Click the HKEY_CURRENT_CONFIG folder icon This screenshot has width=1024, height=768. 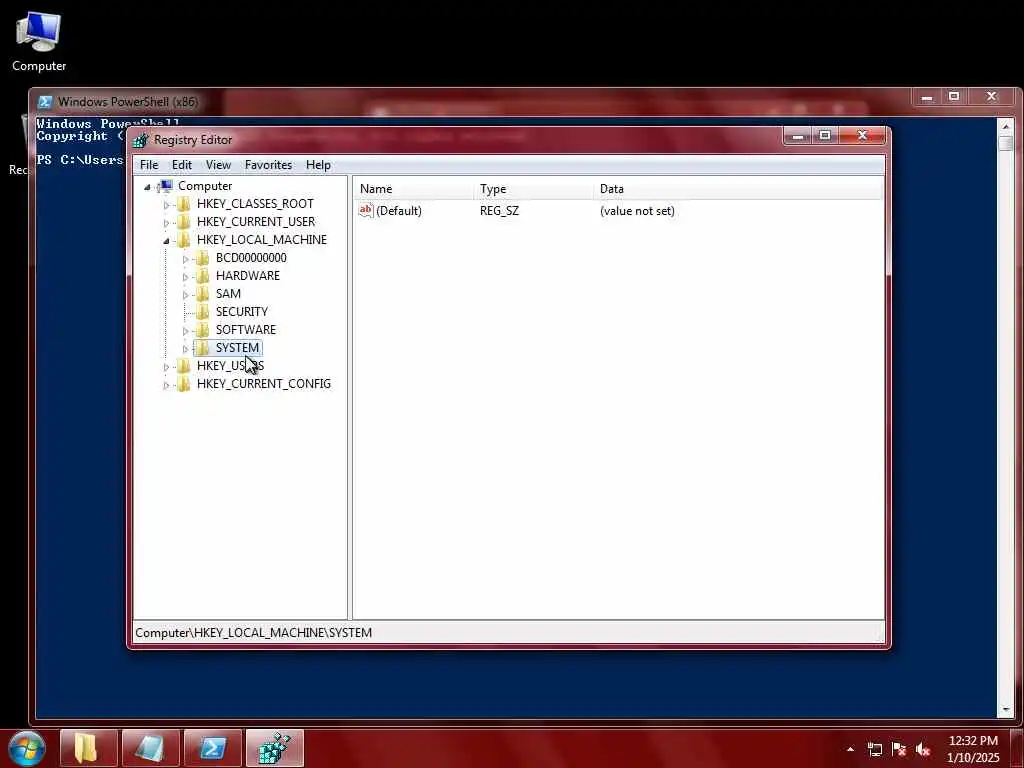184,383
